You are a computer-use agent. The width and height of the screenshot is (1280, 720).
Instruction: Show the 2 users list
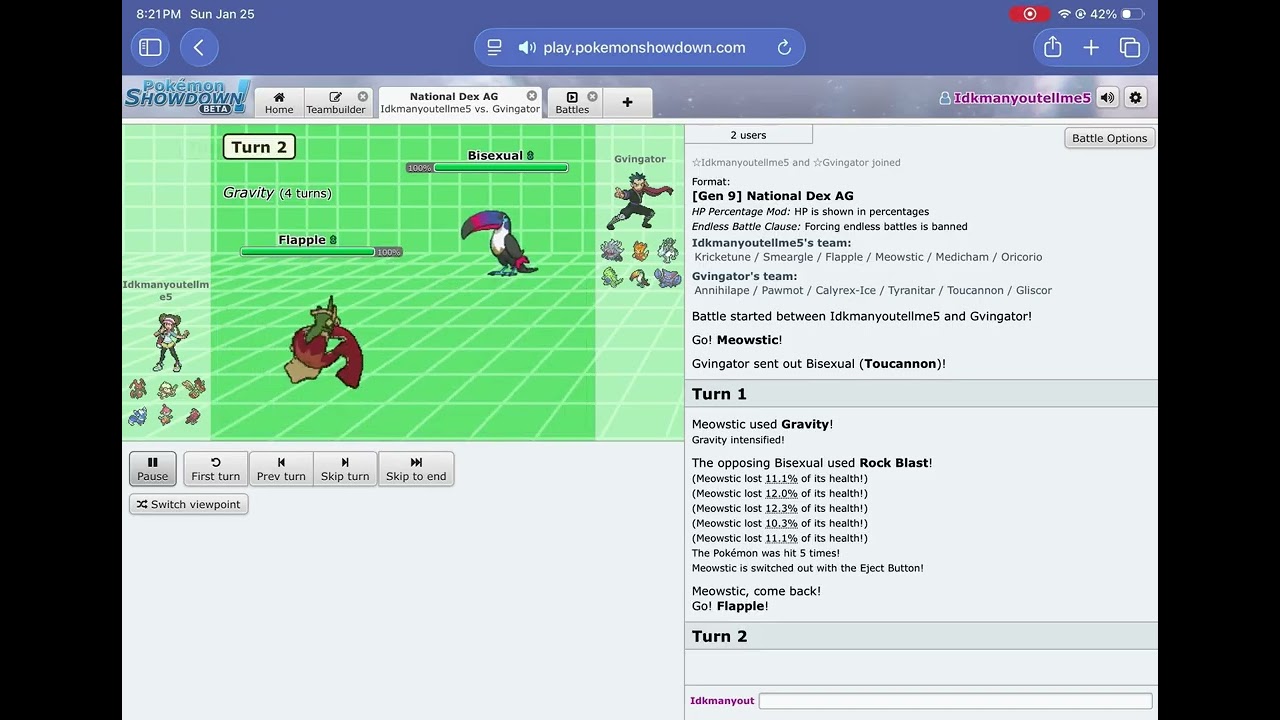tap(748, 135)
